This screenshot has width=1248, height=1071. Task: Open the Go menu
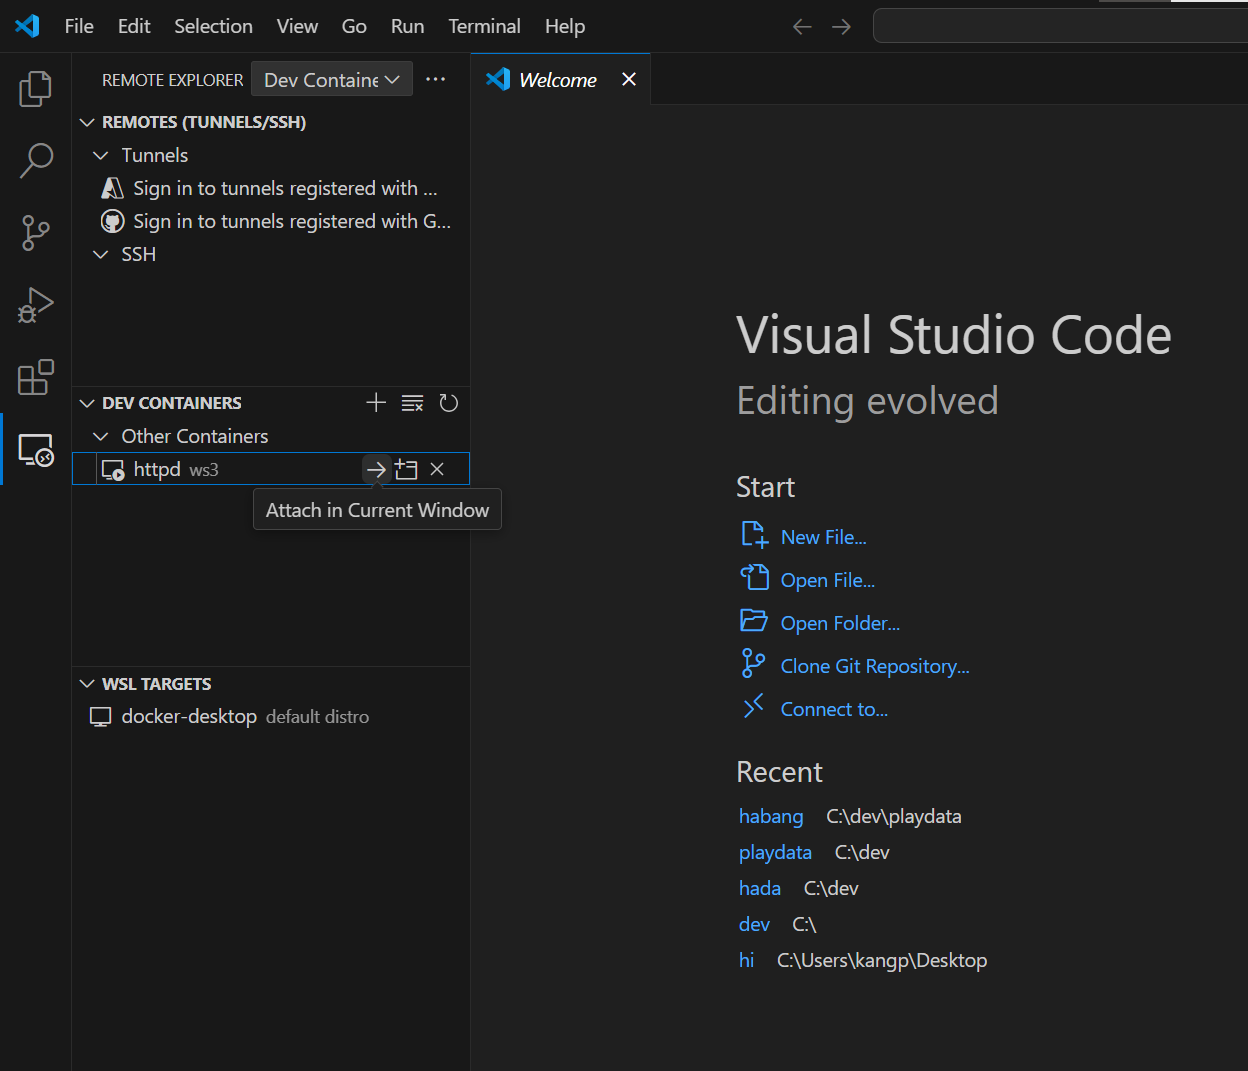click(354, 26)
